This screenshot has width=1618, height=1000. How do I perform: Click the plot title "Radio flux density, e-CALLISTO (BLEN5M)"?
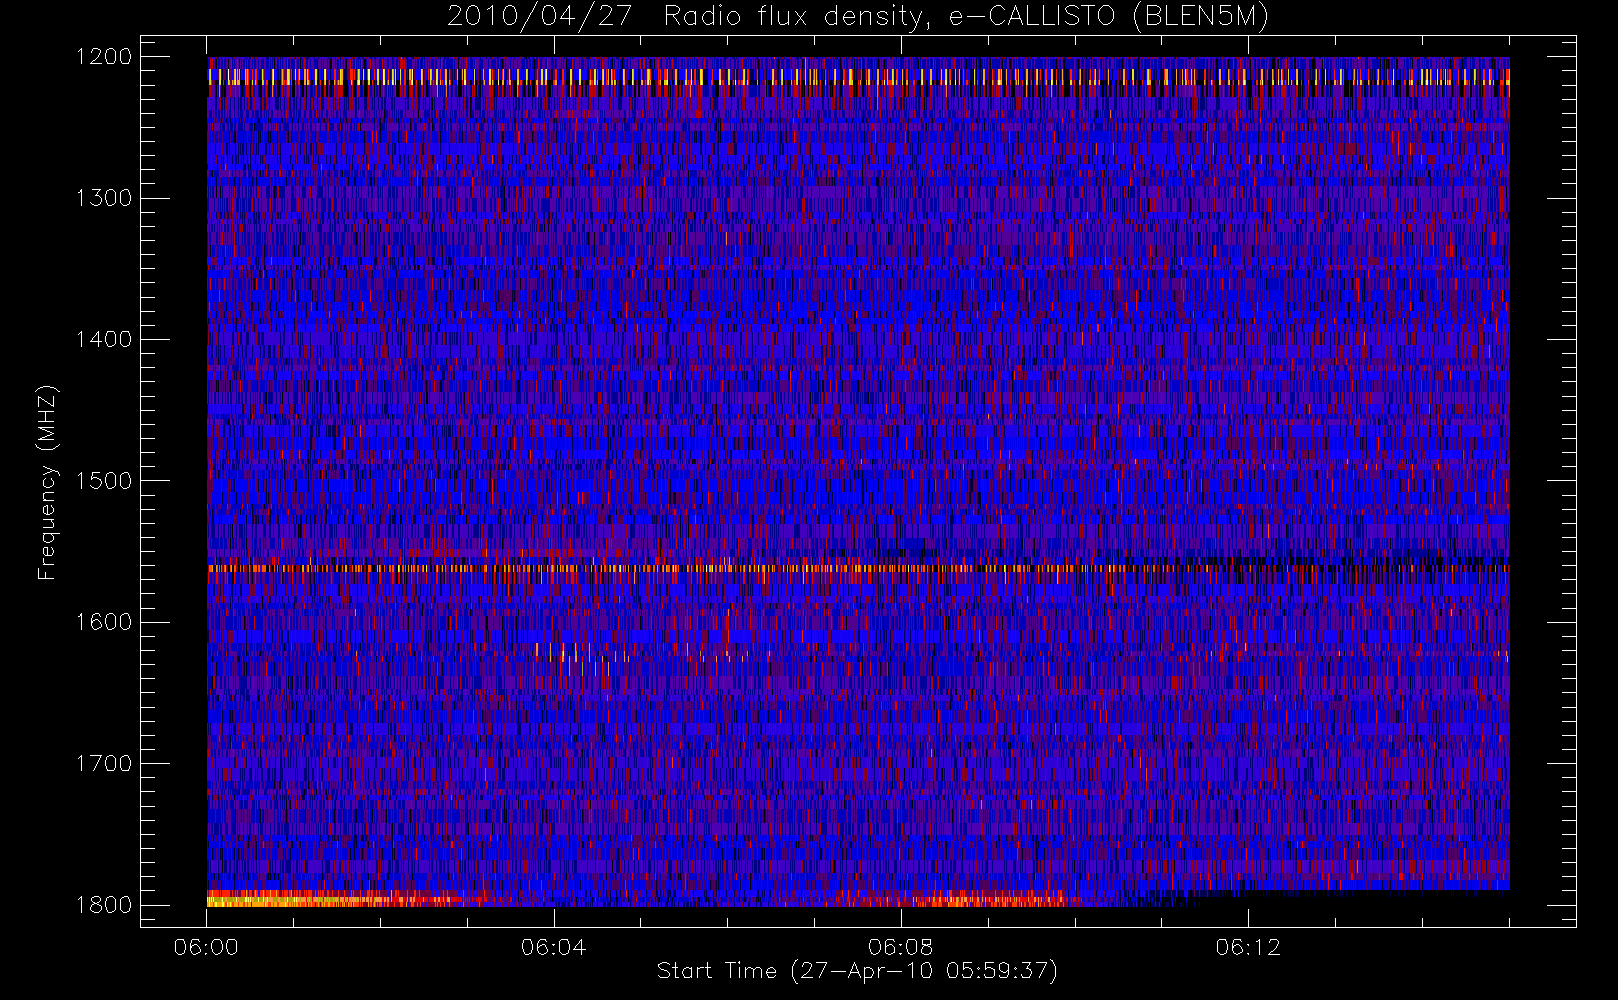966,17
